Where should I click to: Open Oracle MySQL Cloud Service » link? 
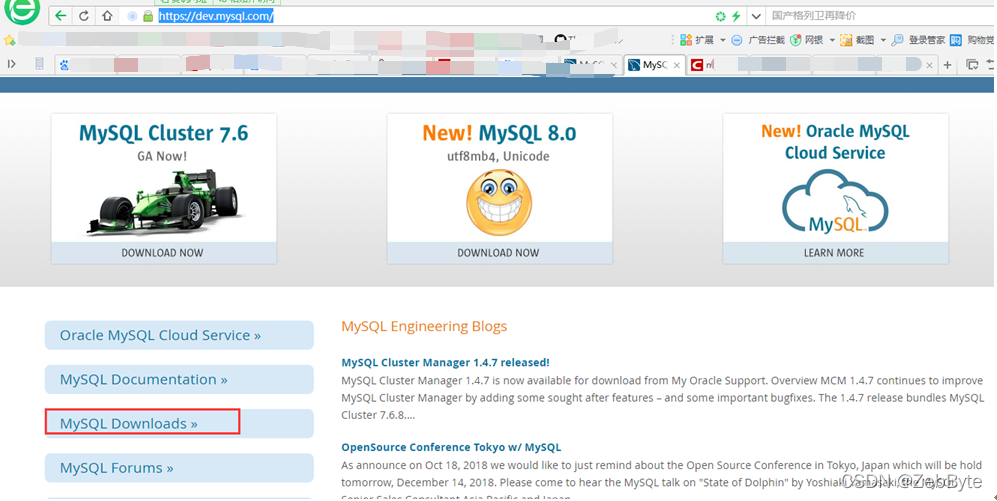pyautogui.click(x=179, y=335)
